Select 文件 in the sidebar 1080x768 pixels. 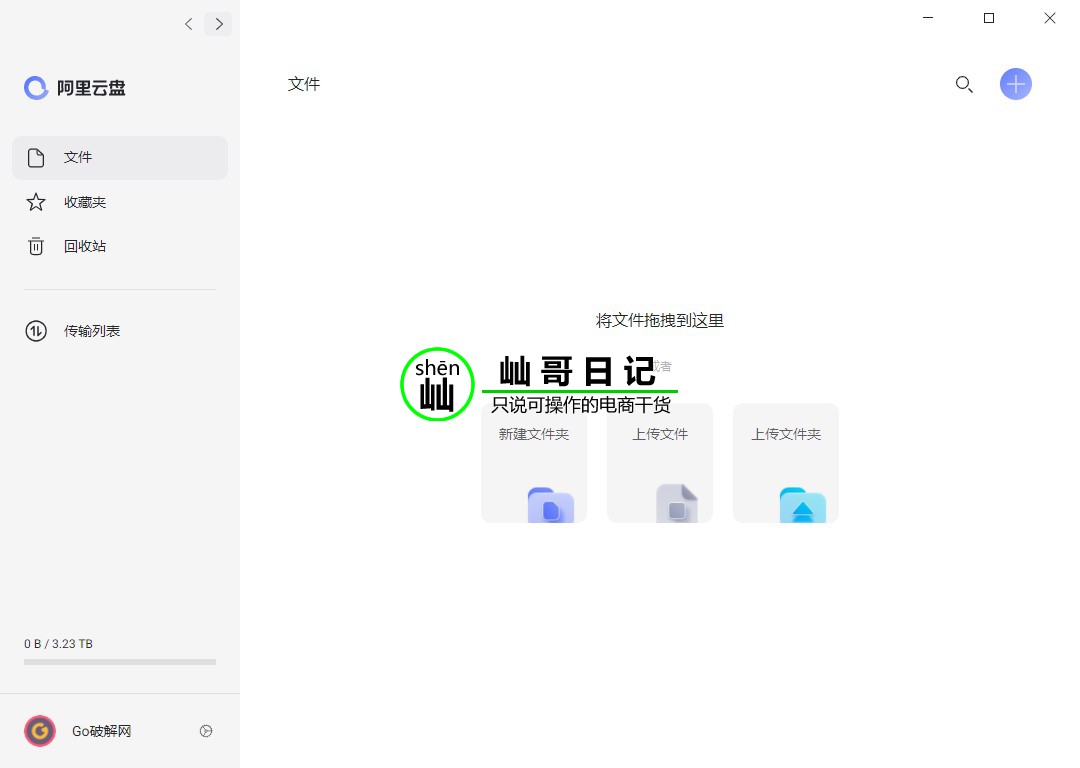click(120, 158)
